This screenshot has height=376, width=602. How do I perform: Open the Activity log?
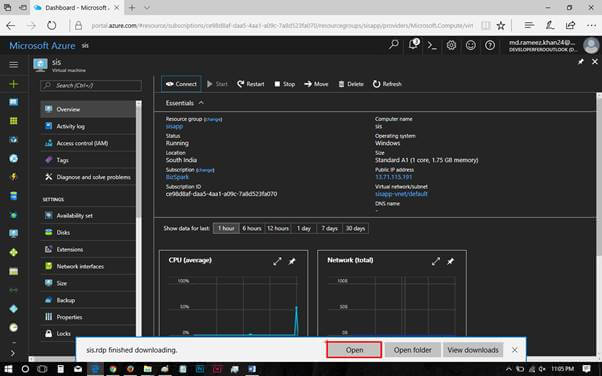point(88,126)
